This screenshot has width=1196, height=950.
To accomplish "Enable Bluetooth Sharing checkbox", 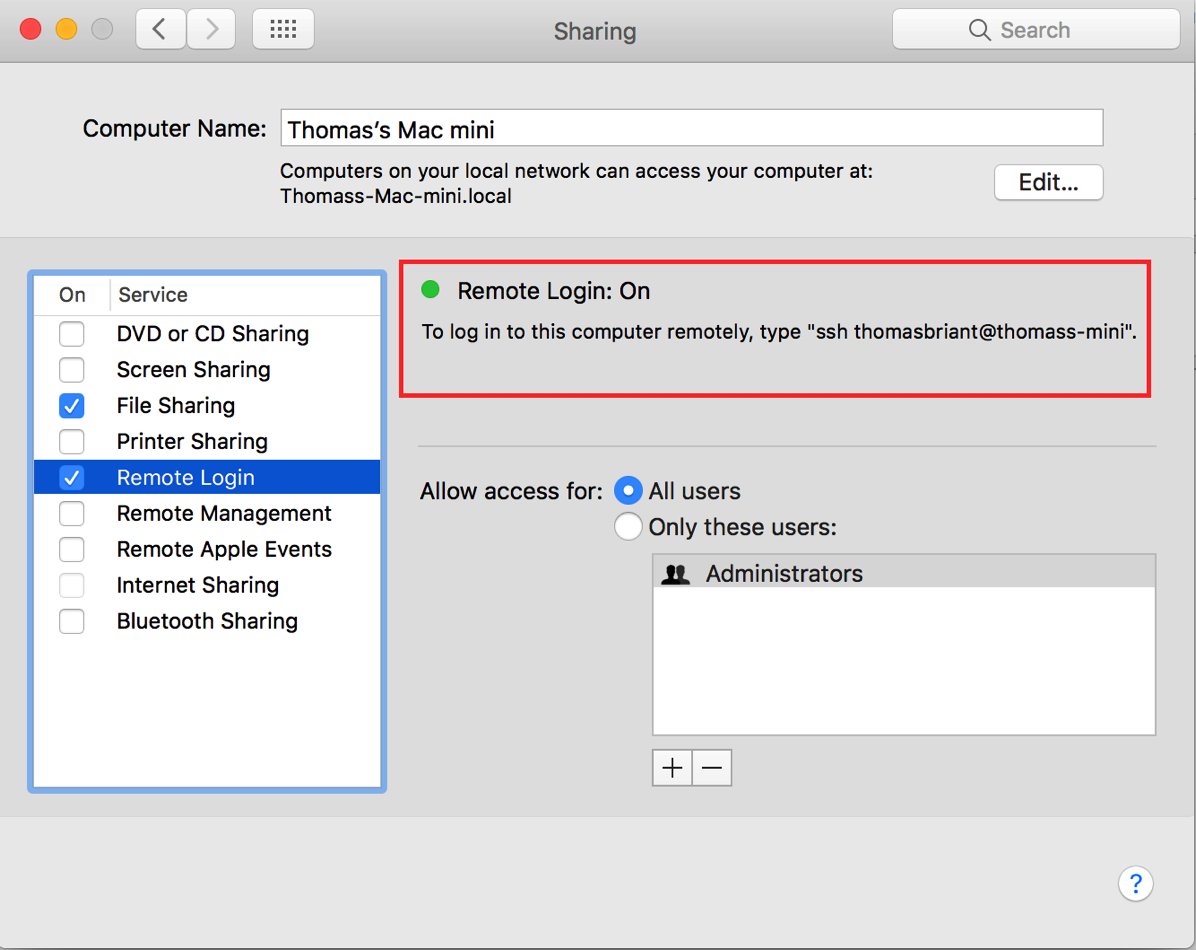I will coord(72,621).
